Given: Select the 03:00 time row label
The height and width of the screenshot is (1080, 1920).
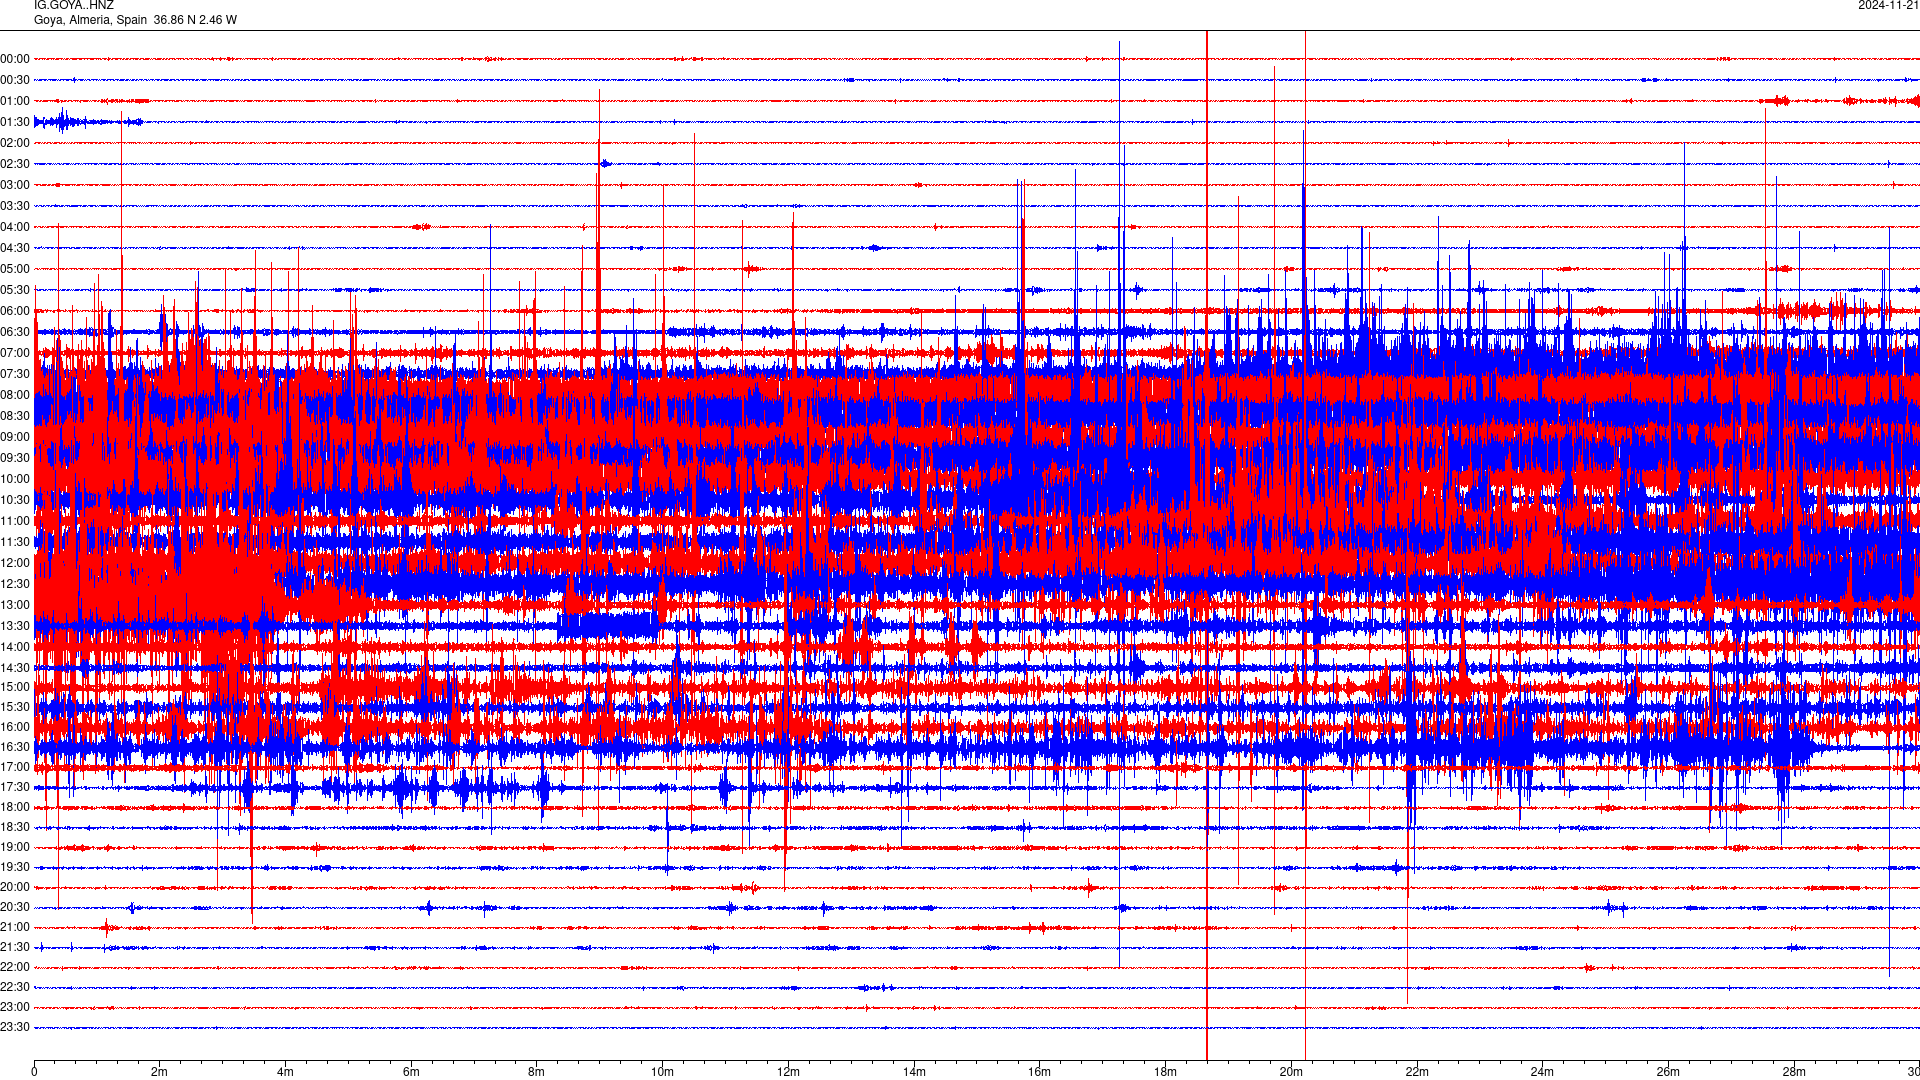Looking at the screenshot, I should pos(15,185).
